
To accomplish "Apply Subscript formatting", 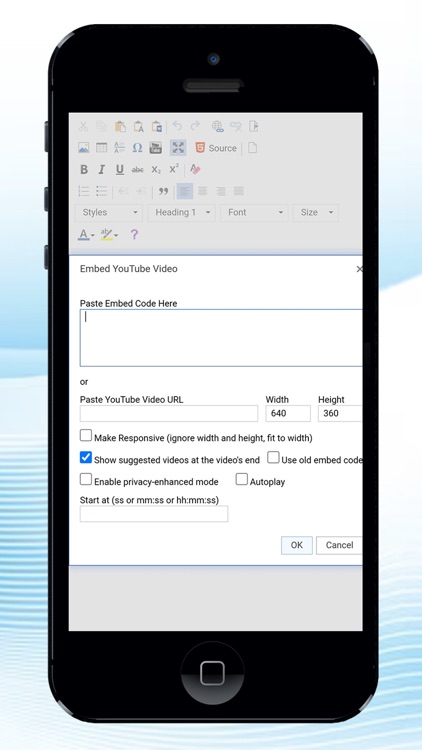I will pos(156,169).
